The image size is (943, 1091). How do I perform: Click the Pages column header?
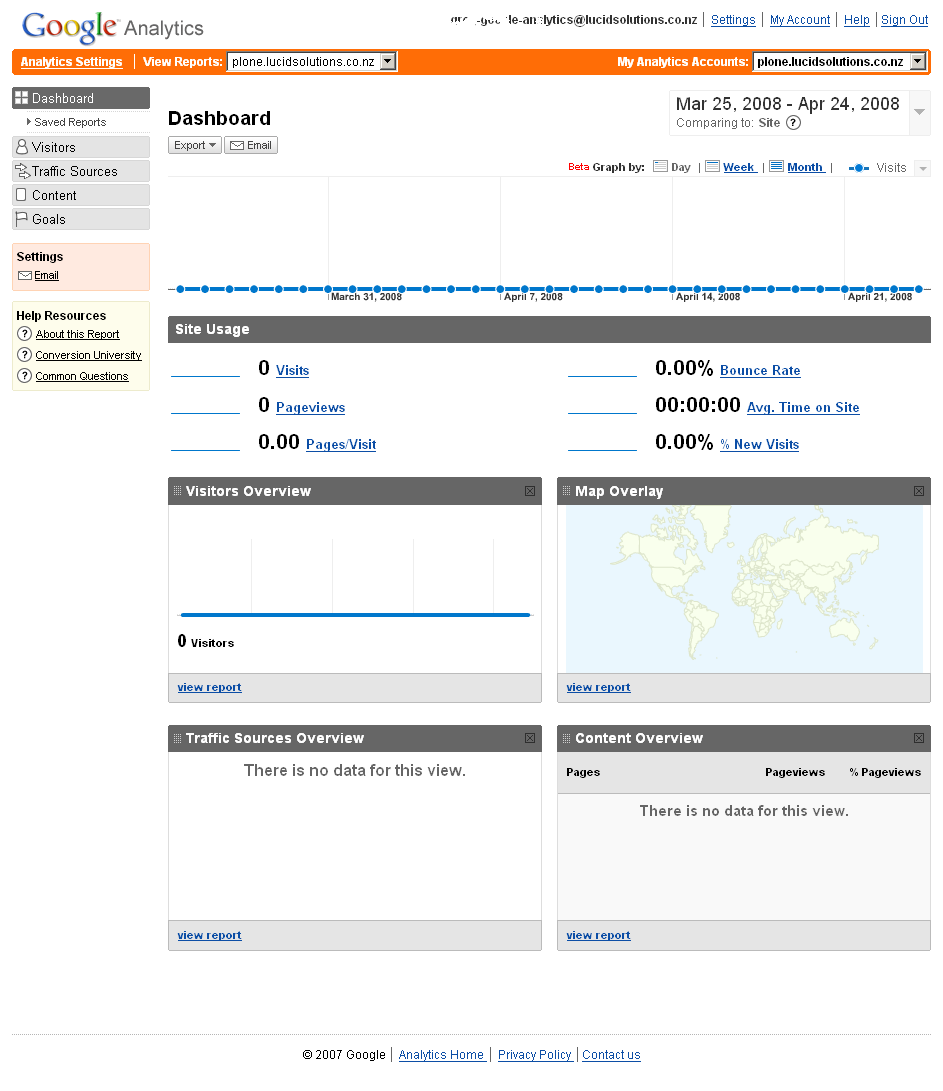pos(583,772)
